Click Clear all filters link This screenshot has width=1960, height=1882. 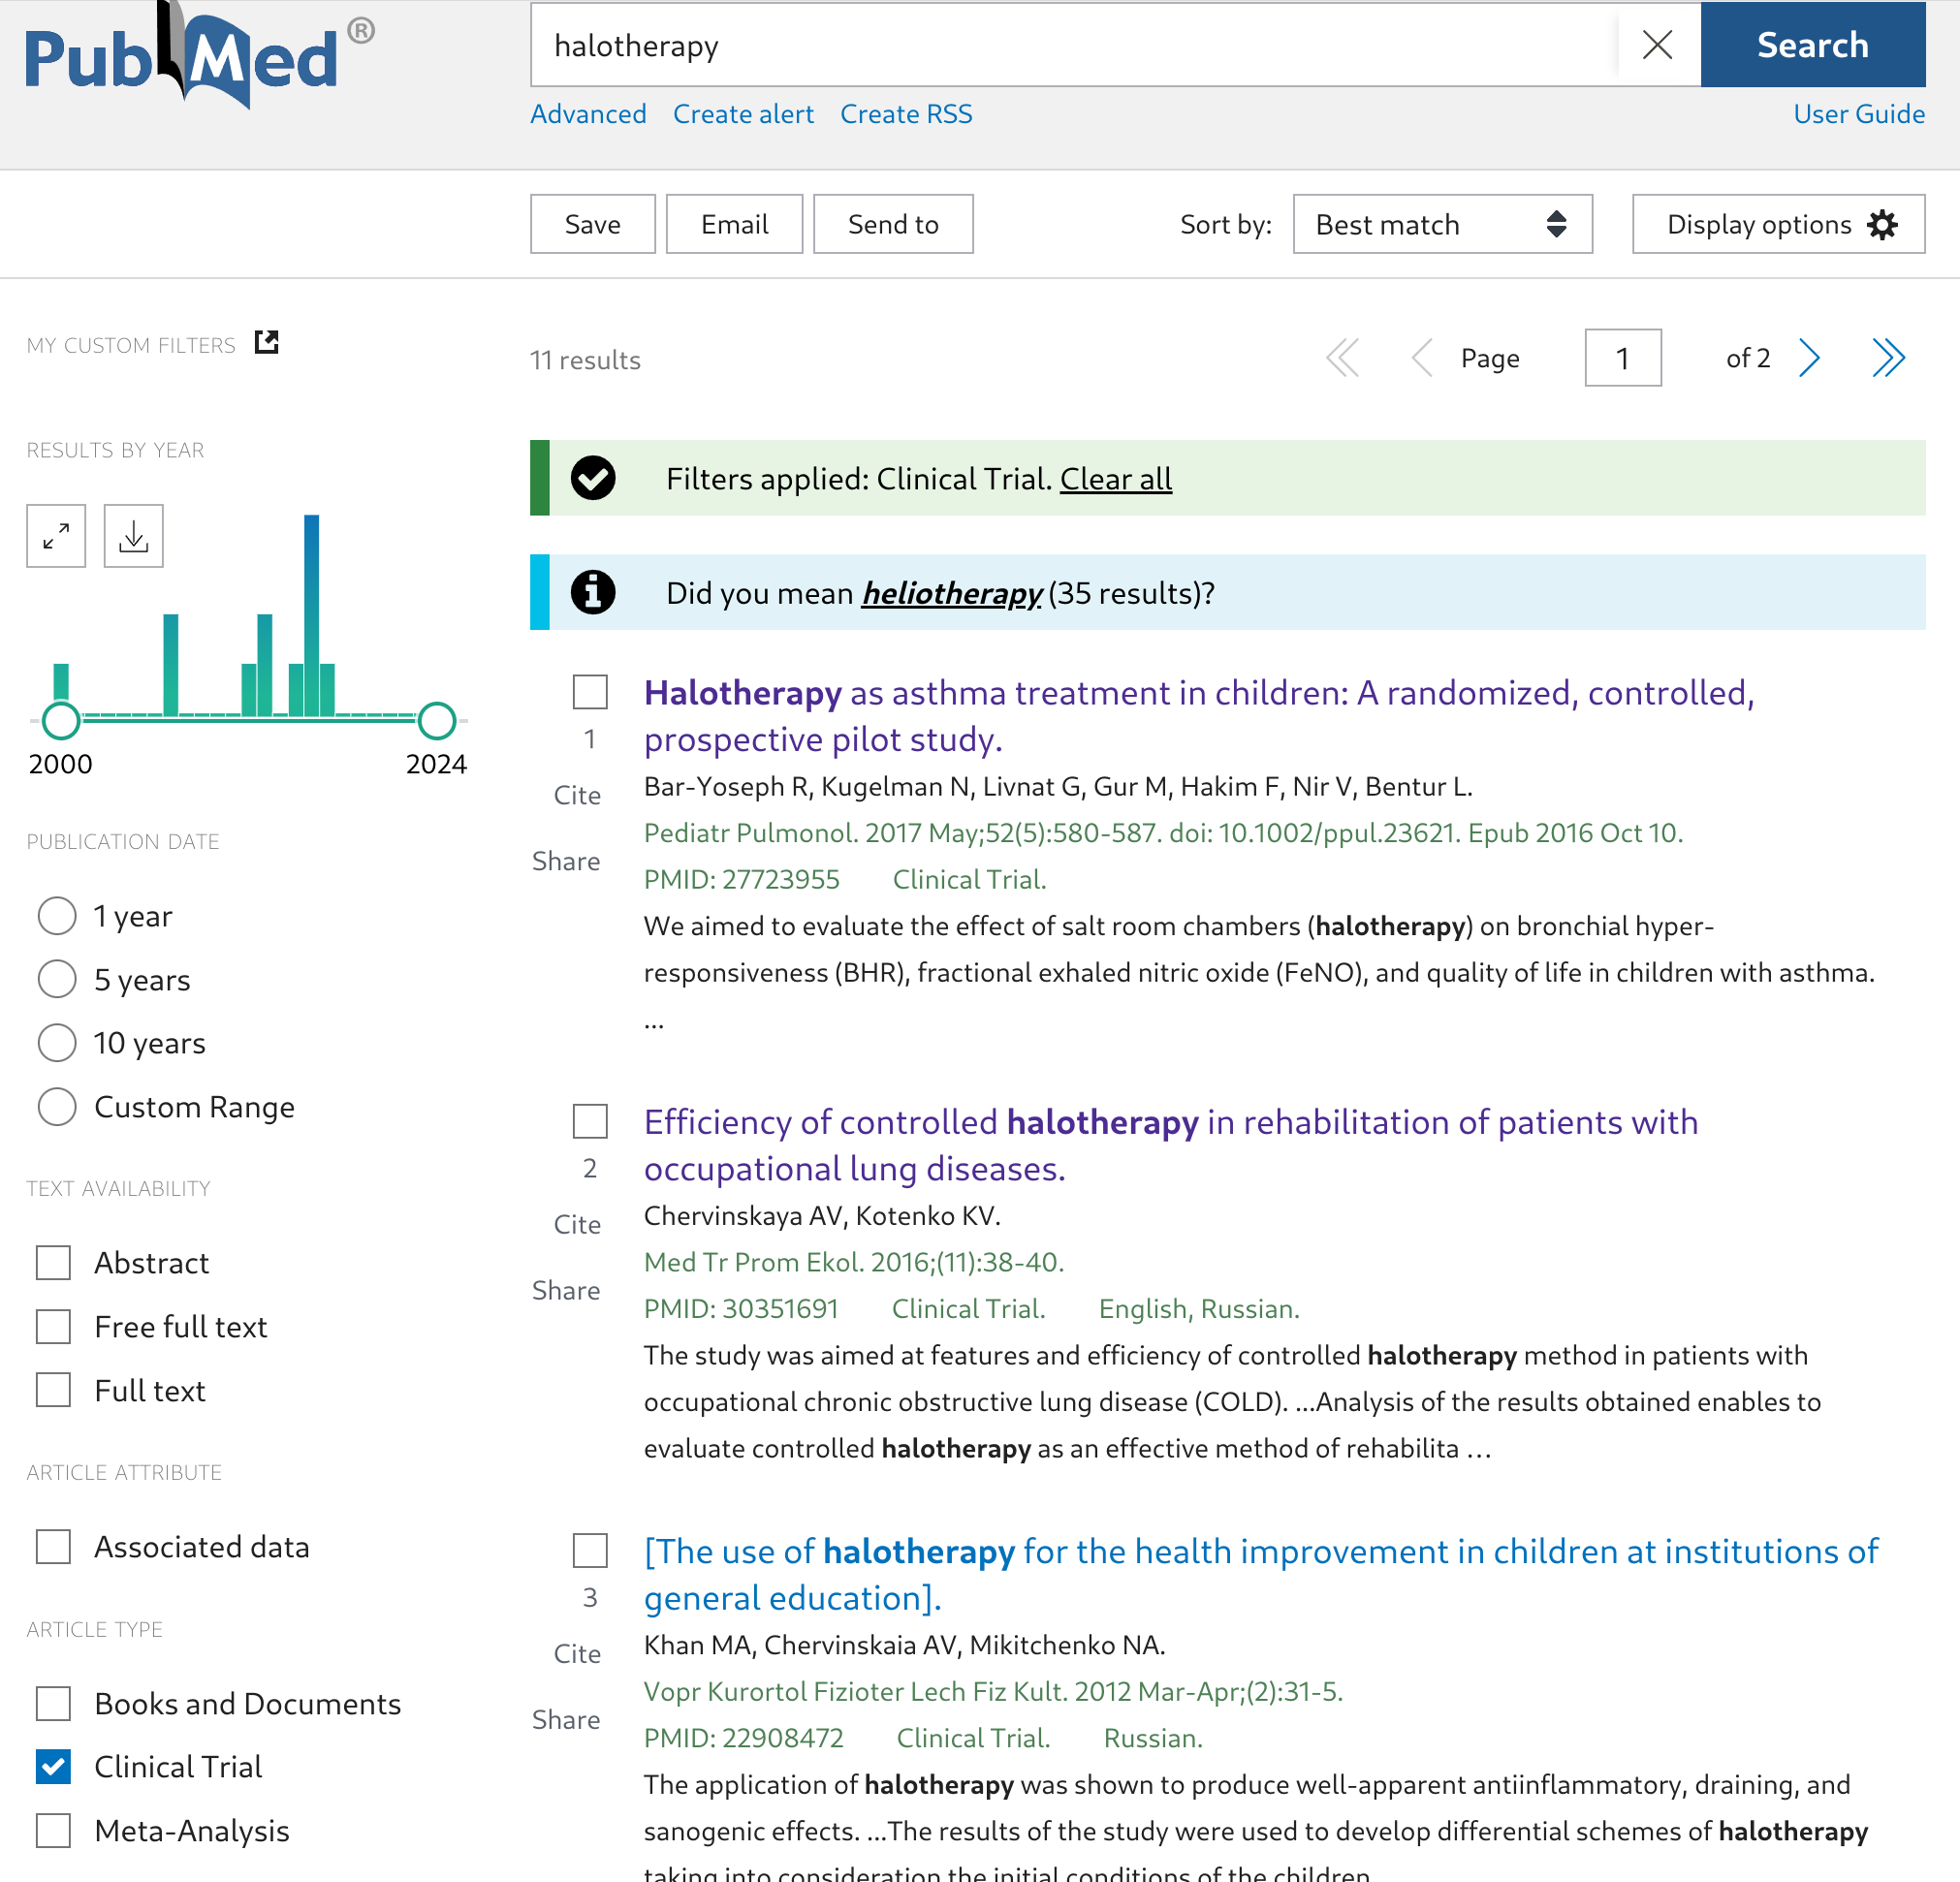click(1116, 479)
